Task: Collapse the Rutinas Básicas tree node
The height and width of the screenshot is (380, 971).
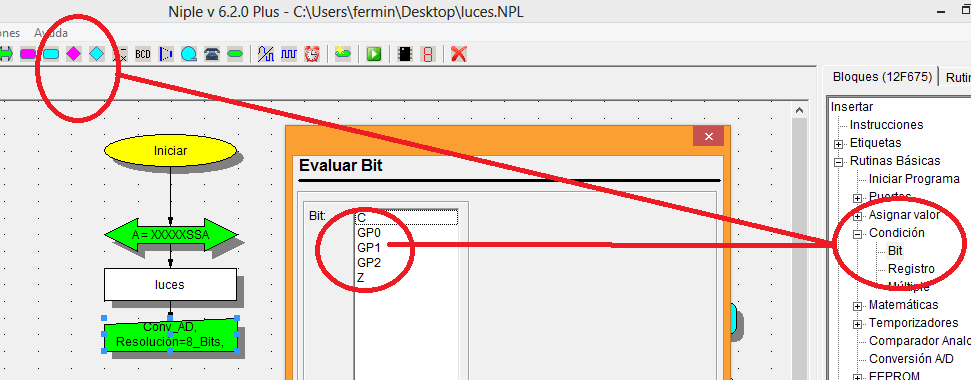Action: coord(838,162)
